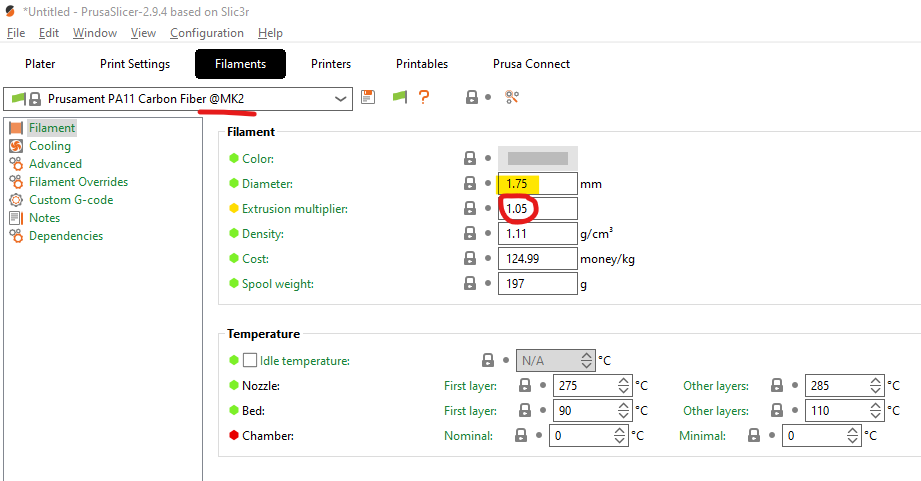Open the filament preset dropdown
The height and width of the screenshot is (481, 921).
pyautogui.click(x=340, y=98)
